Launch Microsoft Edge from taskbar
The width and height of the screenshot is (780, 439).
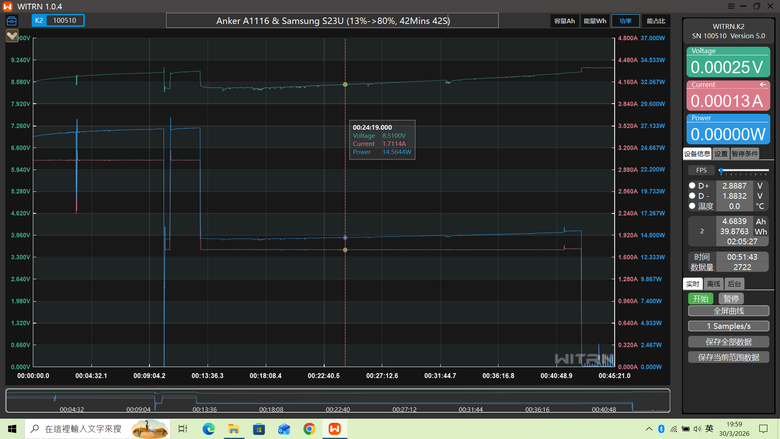[x=208, y=429]
